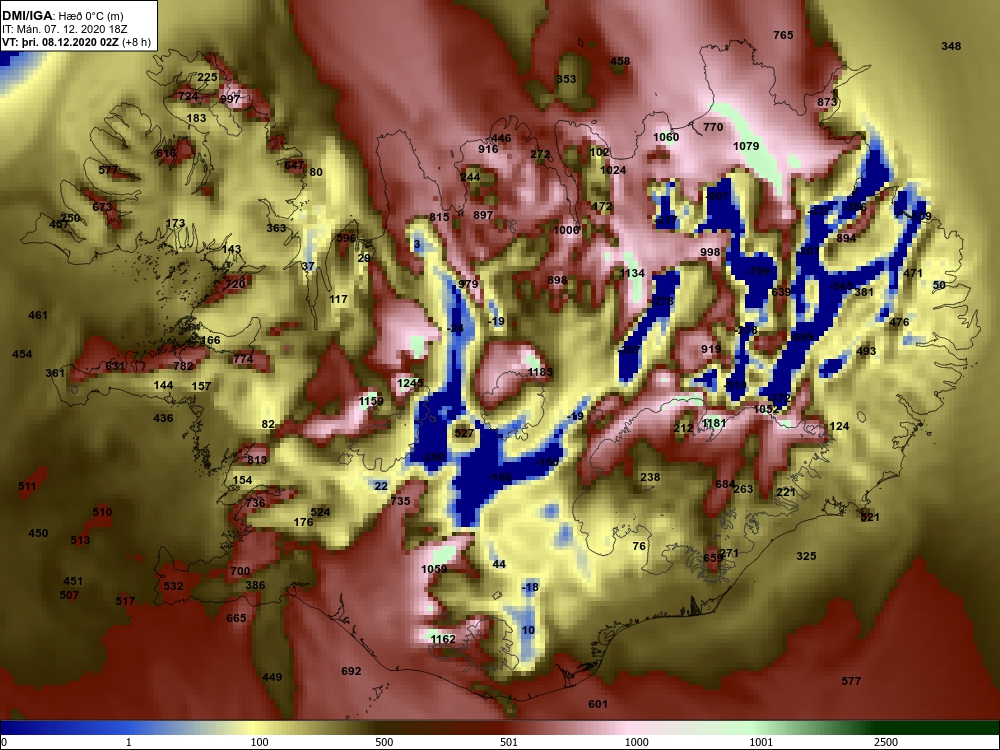Click the map value '647'
This screenshot has height=750, width=1000.
tap(294, 165)
